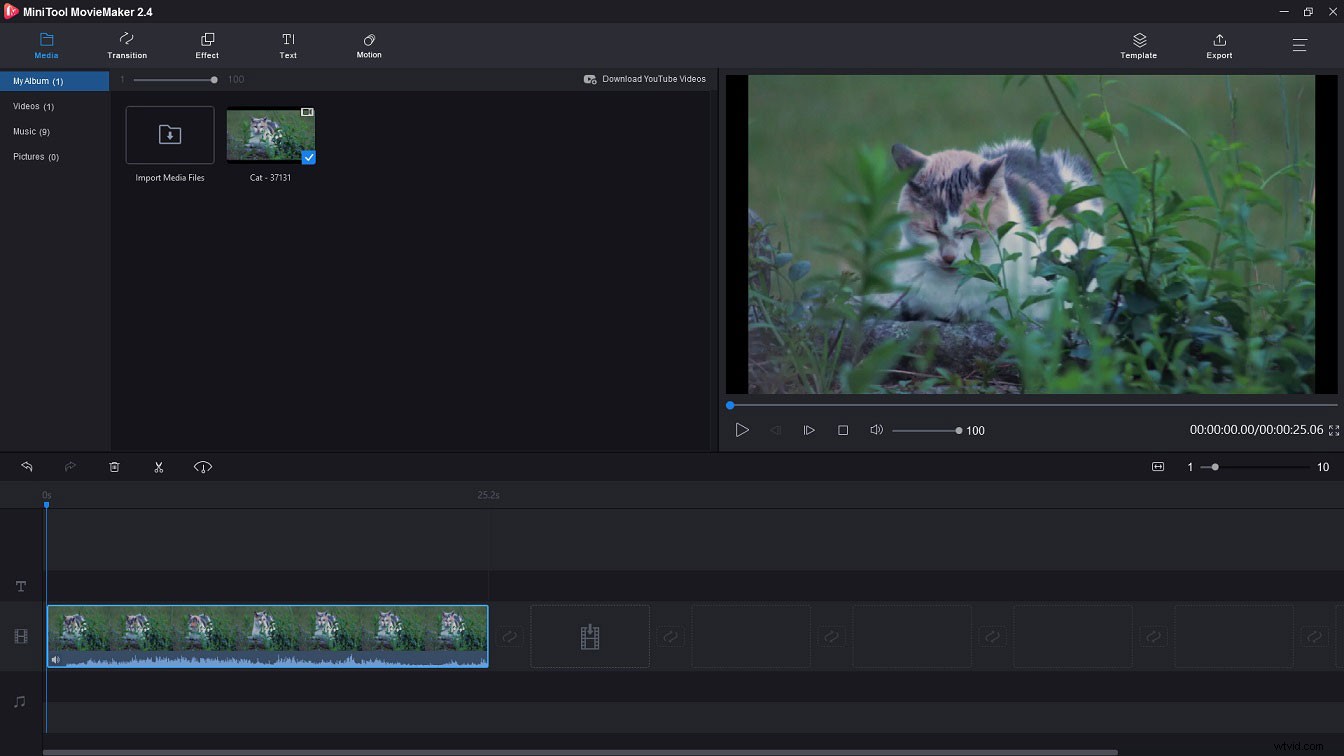Click the Undo icon above the timeline
Screen dimensions: 1344x756
[26, 466]
